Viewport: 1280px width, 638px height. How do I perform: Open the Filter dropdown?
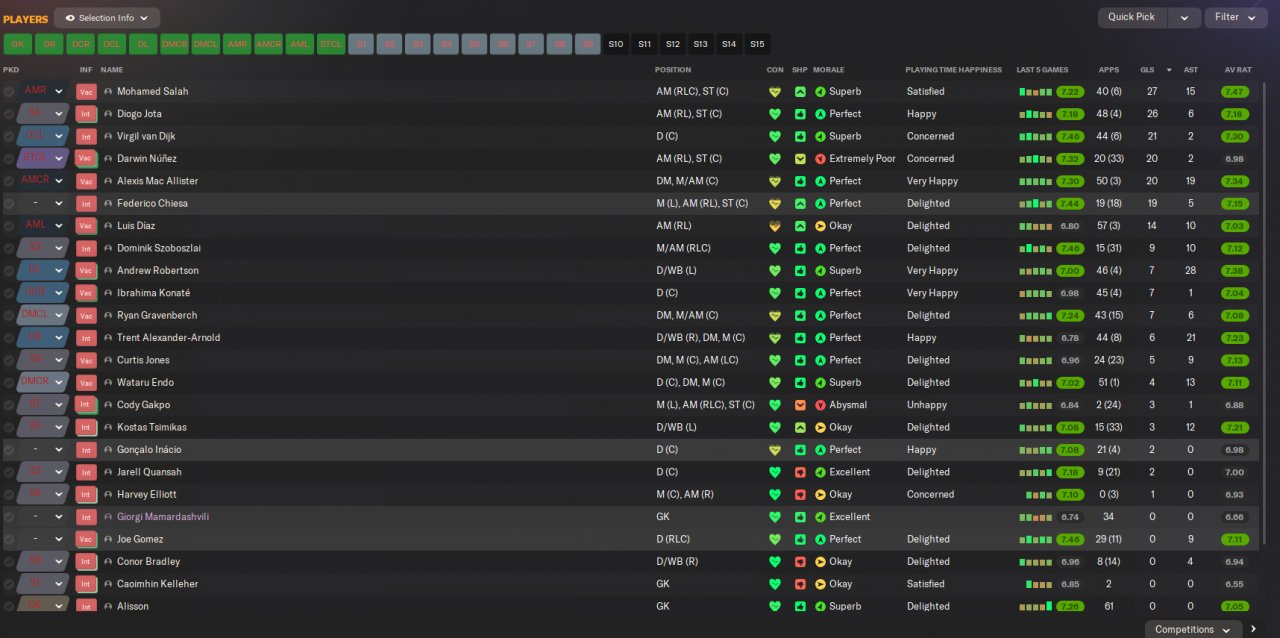coord(1236,17)
